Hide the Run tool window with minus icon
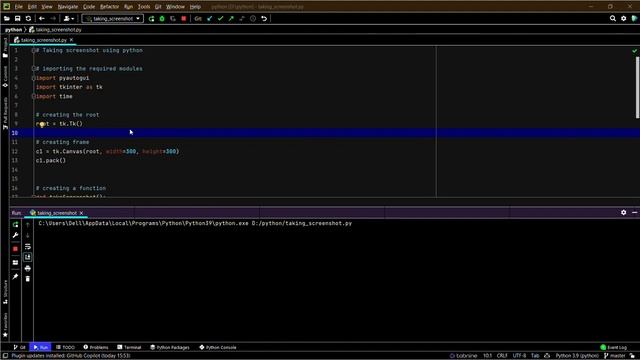640x360 pixels. [x=634, y=213]
